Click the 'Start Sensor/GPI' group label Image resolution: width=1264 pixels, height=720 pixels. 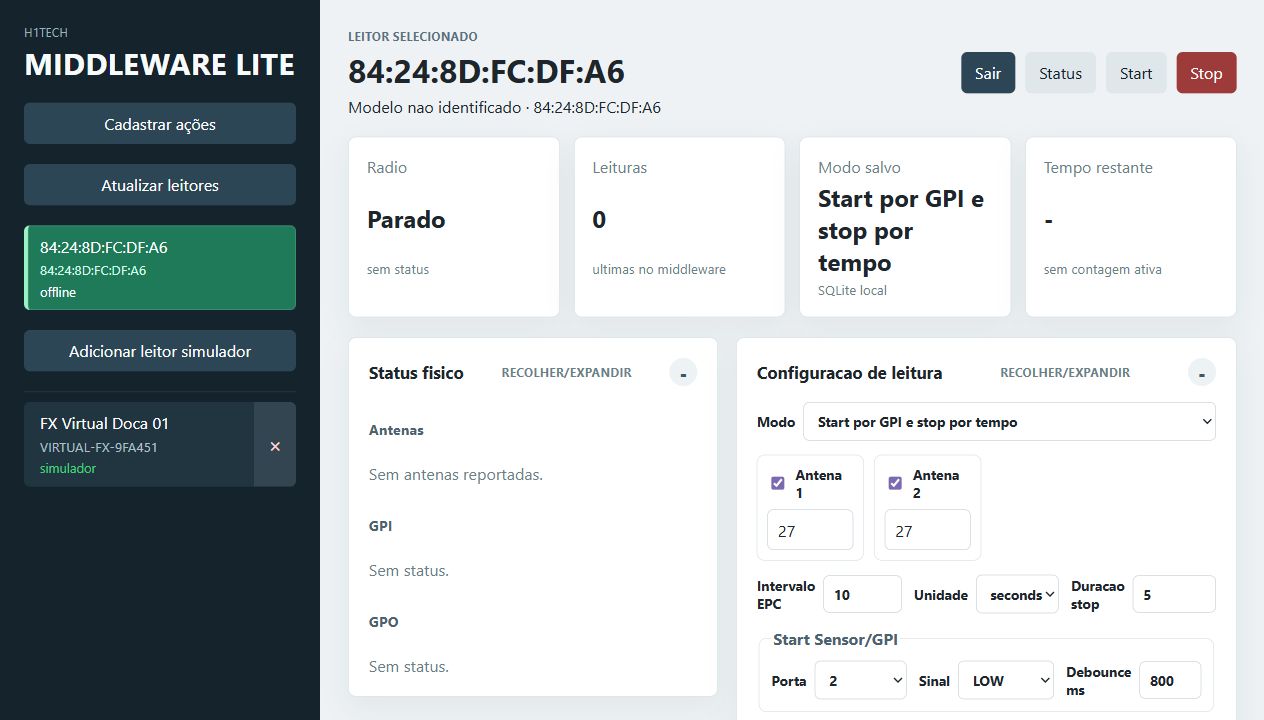point(835,639)
